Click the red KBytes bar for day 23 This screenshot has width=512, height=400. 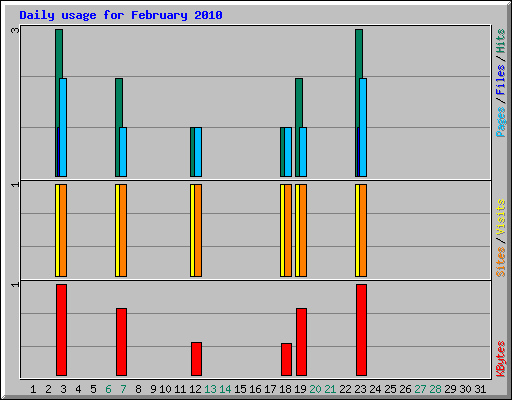click(x=361, y=330)
